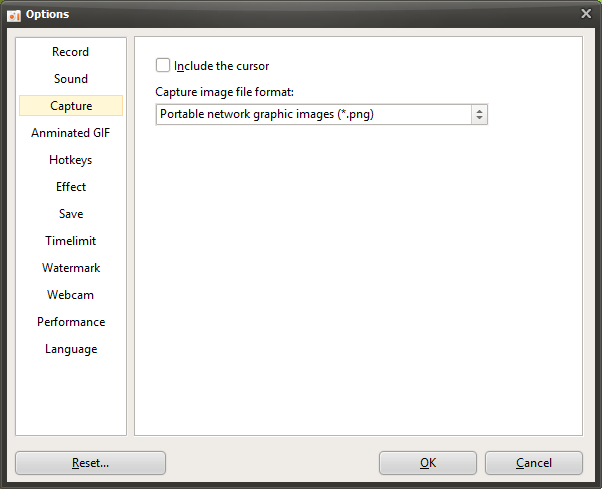
Task: Go to Anminated GIF settings
Action: tap(71, 133)
